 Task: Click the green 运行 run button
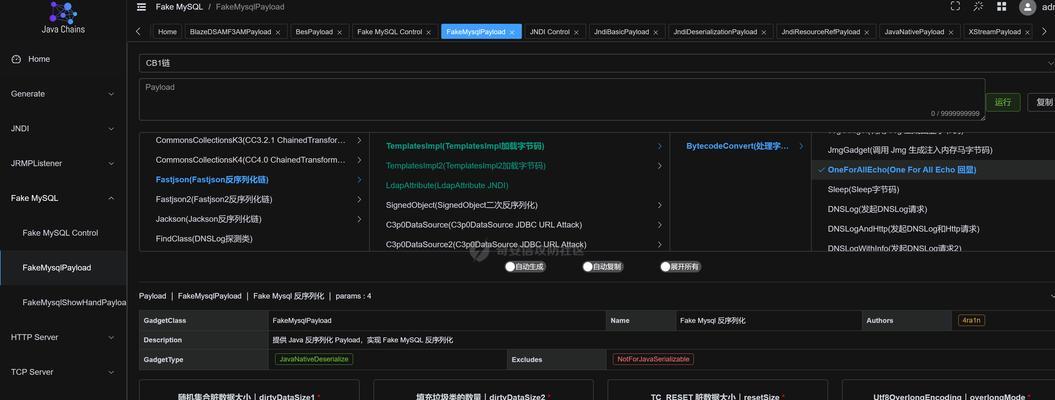coord(1003,102)
